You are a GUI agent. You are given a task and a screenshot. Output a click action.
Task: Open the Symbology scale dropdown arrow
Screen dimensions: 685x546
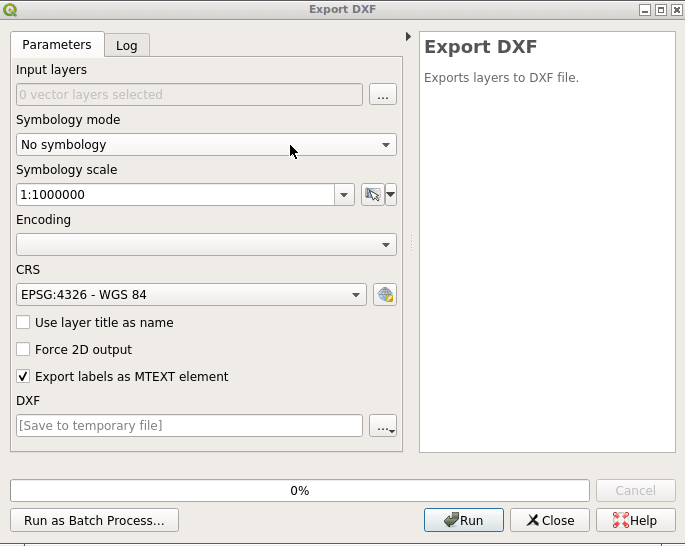(x=344, y=195)
